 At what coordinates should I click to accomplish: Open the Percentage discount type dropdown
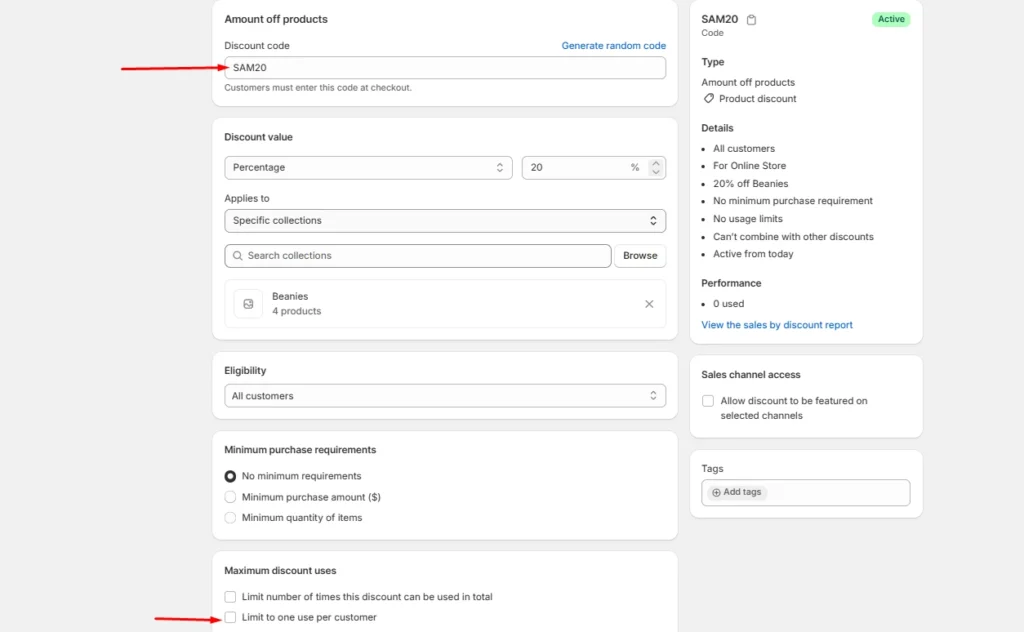[368, 168]
